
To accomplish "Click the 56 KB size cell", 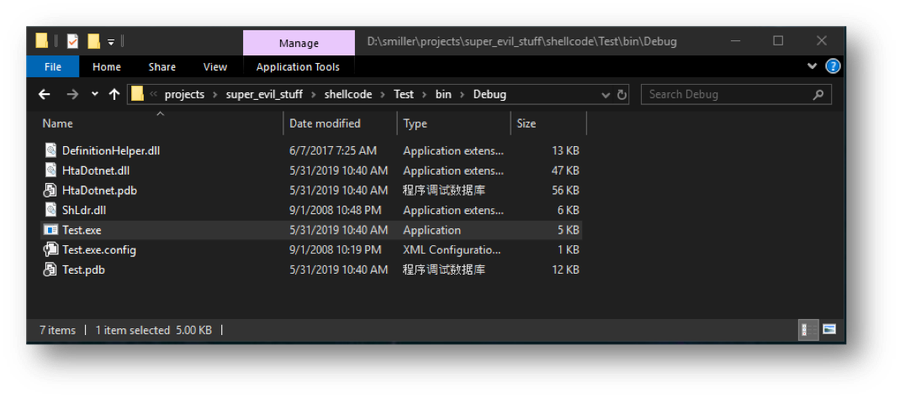I will tap(565, 190).
